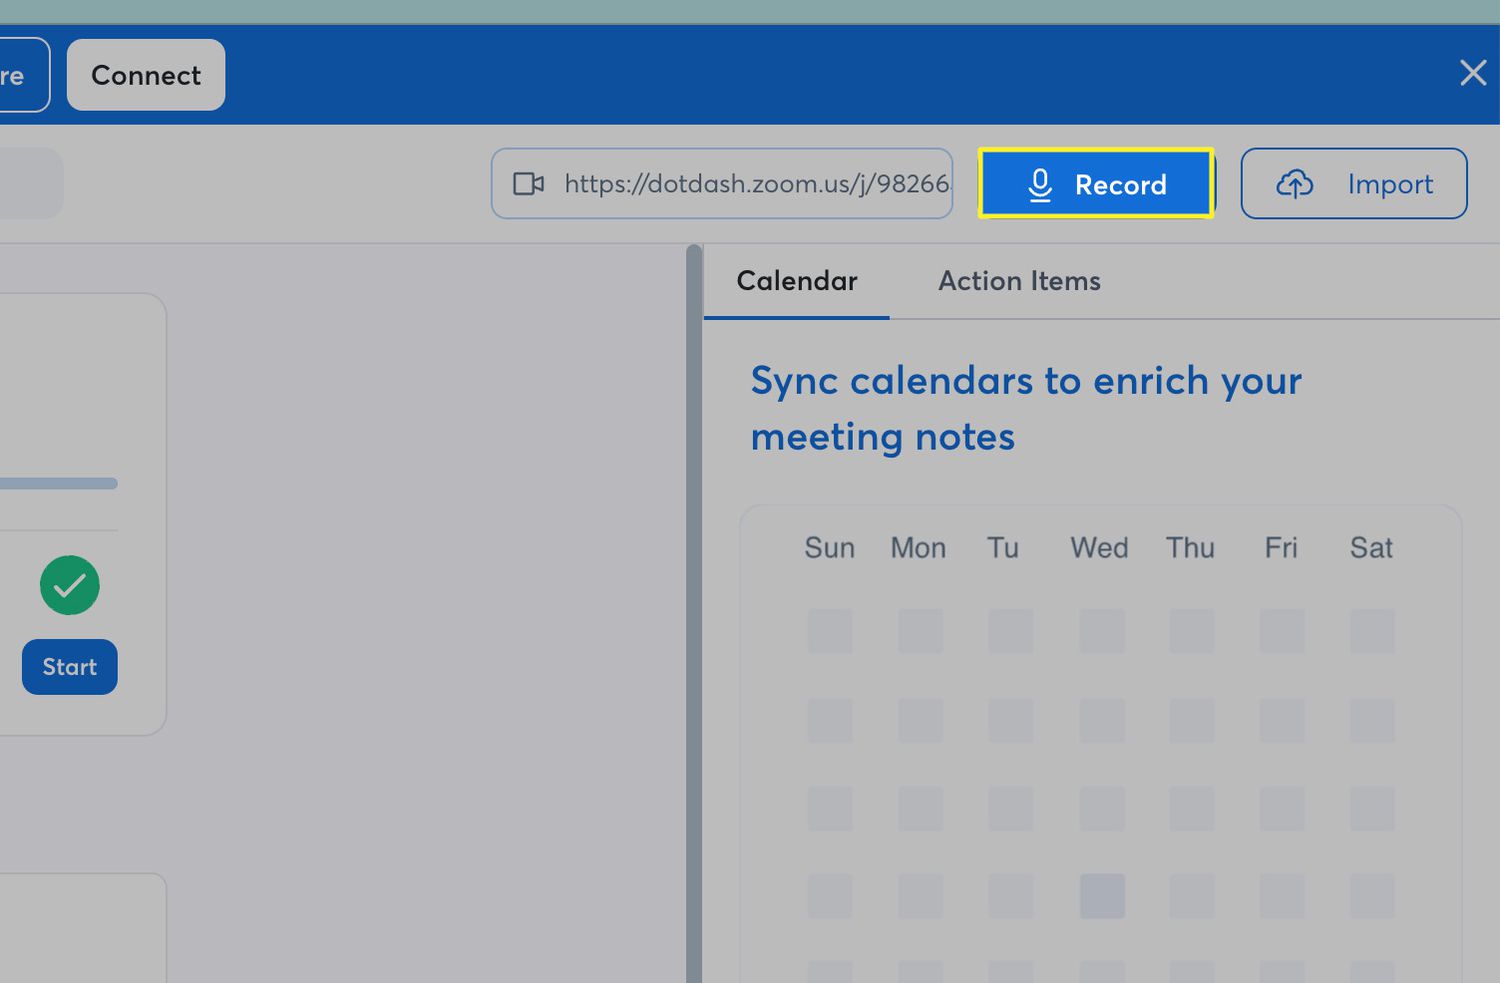
Task: Start recording with the Record button label
Action: tap(1120, 185)
